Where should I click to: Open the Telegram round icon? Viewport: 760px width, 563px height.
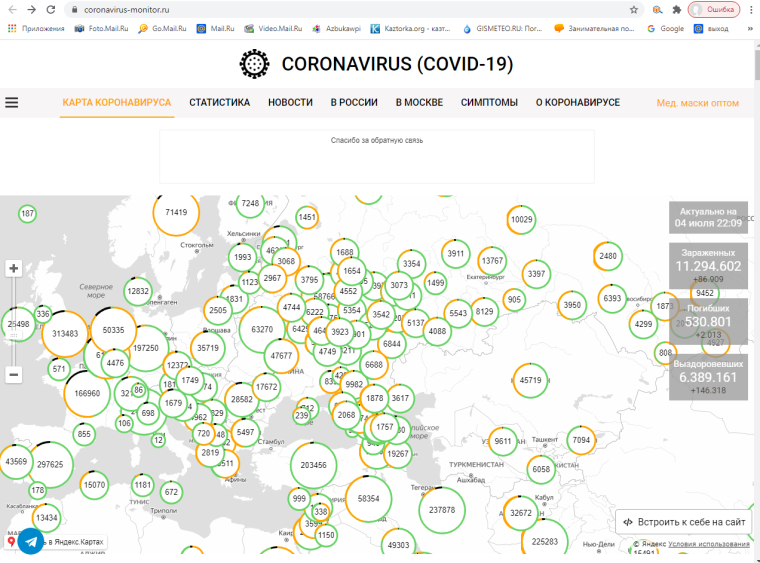[31, 541]
